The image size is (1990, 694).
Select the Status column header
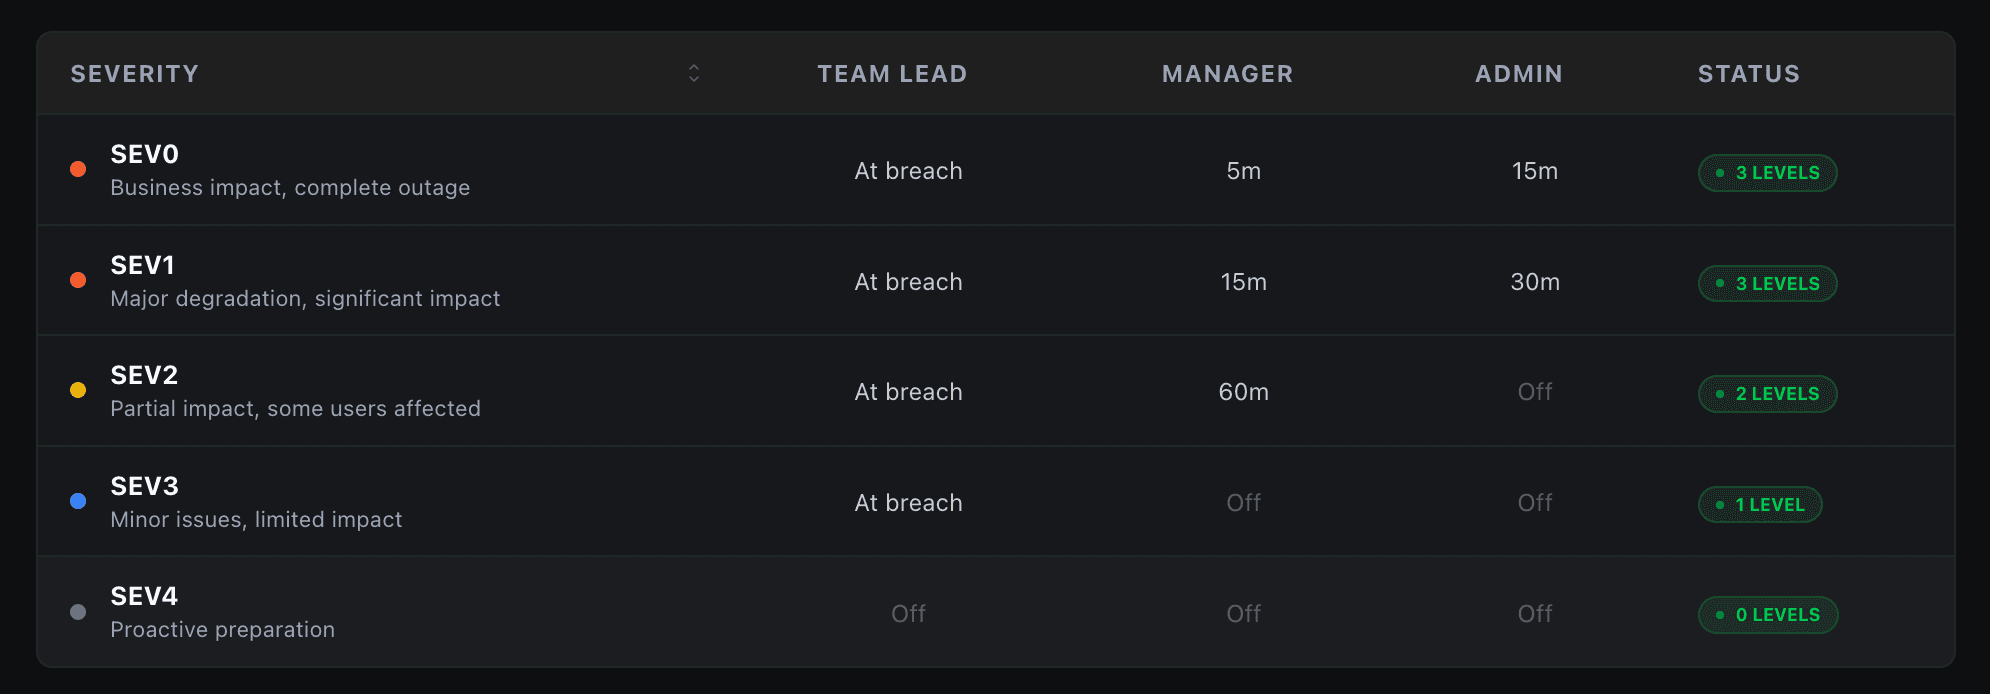tap(1749, 73)
